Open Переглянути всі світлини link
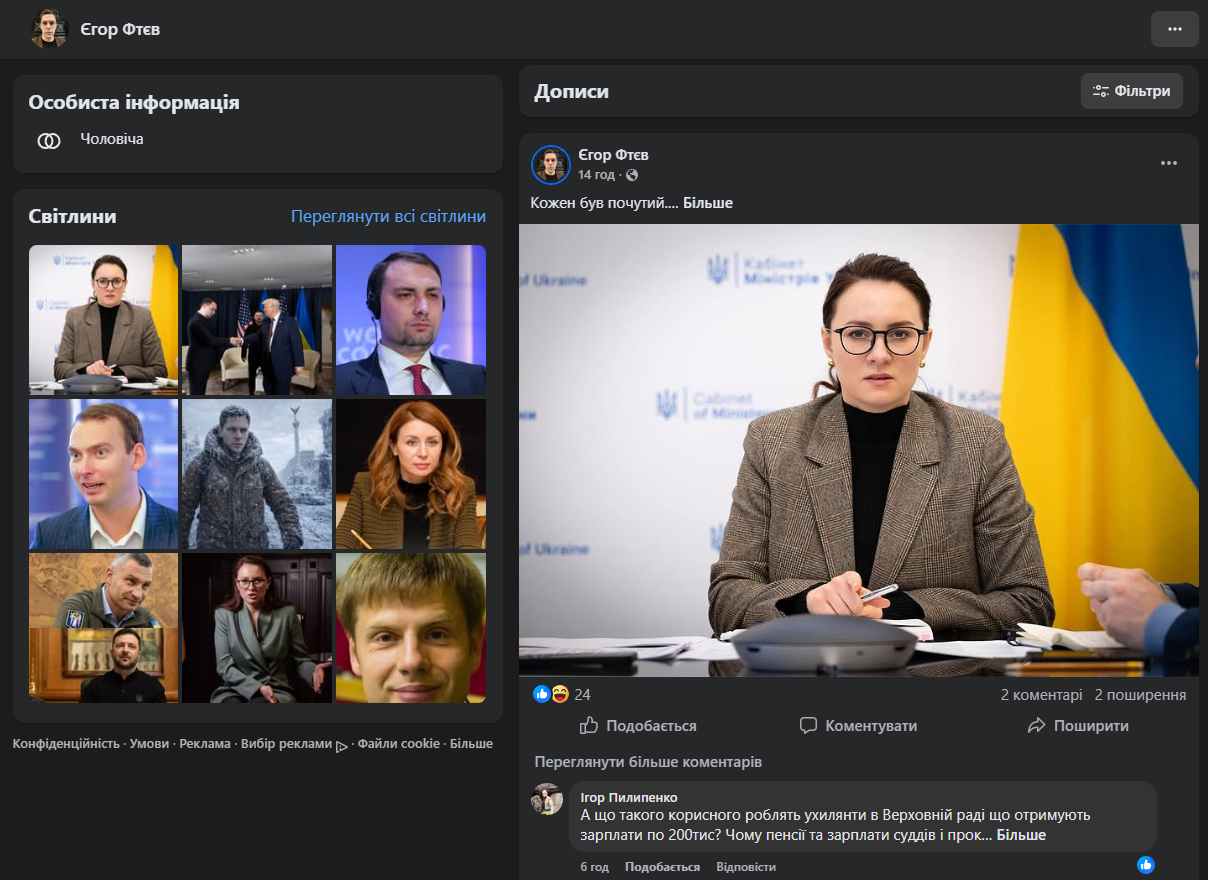Screen dimensions: 1208x880 (388, 216)
